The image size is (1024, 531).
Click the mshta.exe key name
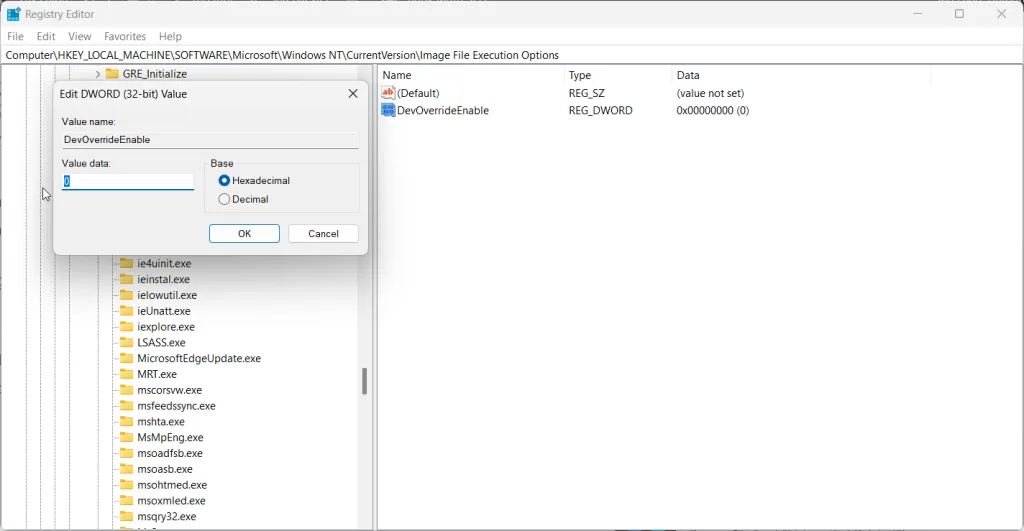click(x=161, y=422)
